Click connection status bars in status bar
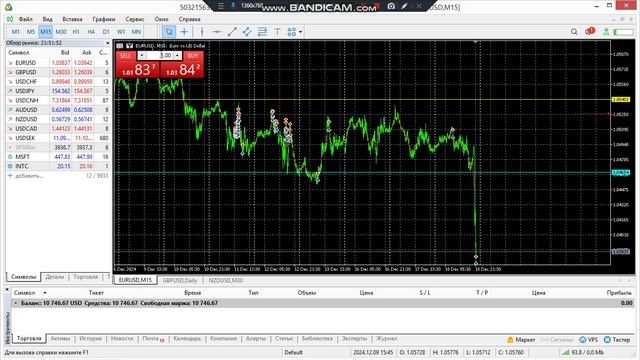640x360 pixels. (565, 352)
